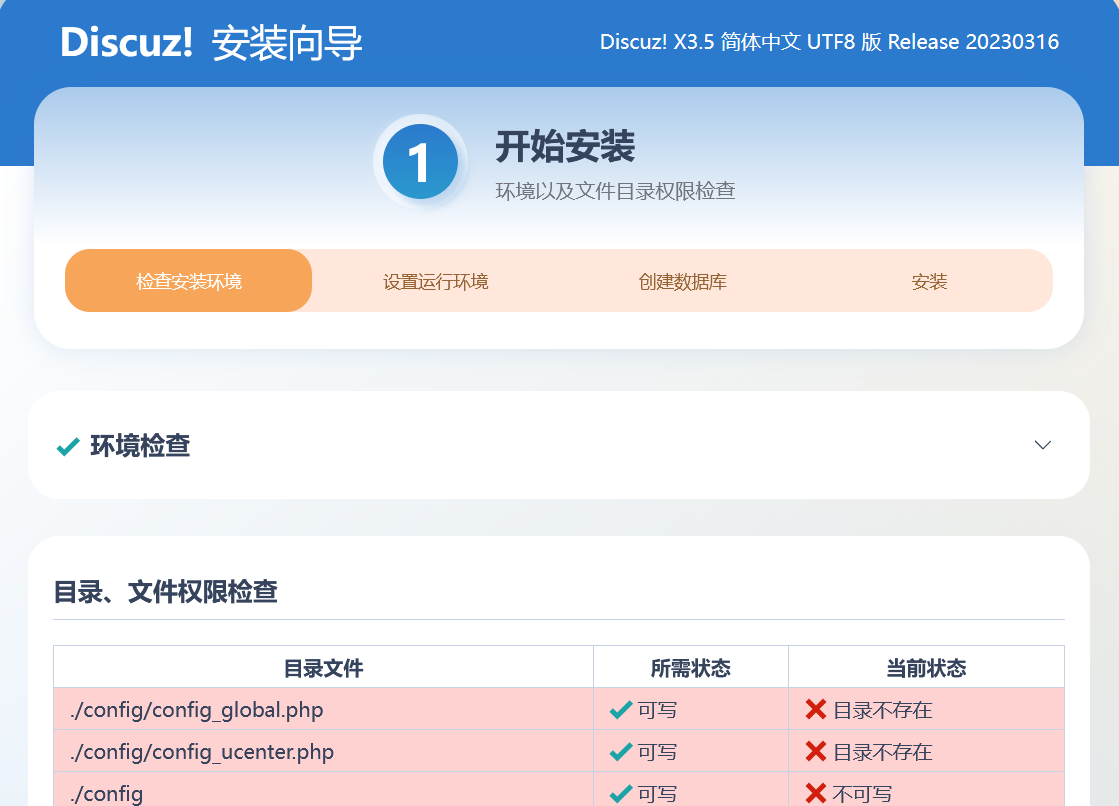The width and height of the screenshot is (1119, 806).
Task: Click the green check in config_global.php row
Action: [621, 710]
